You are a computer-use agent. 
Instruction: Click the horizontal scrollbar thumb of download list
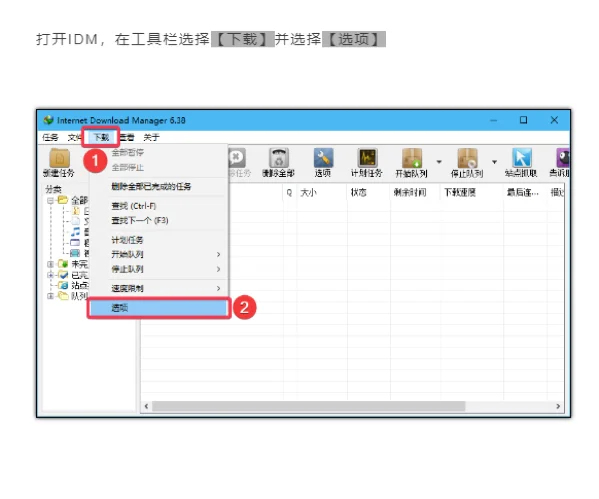309,406
